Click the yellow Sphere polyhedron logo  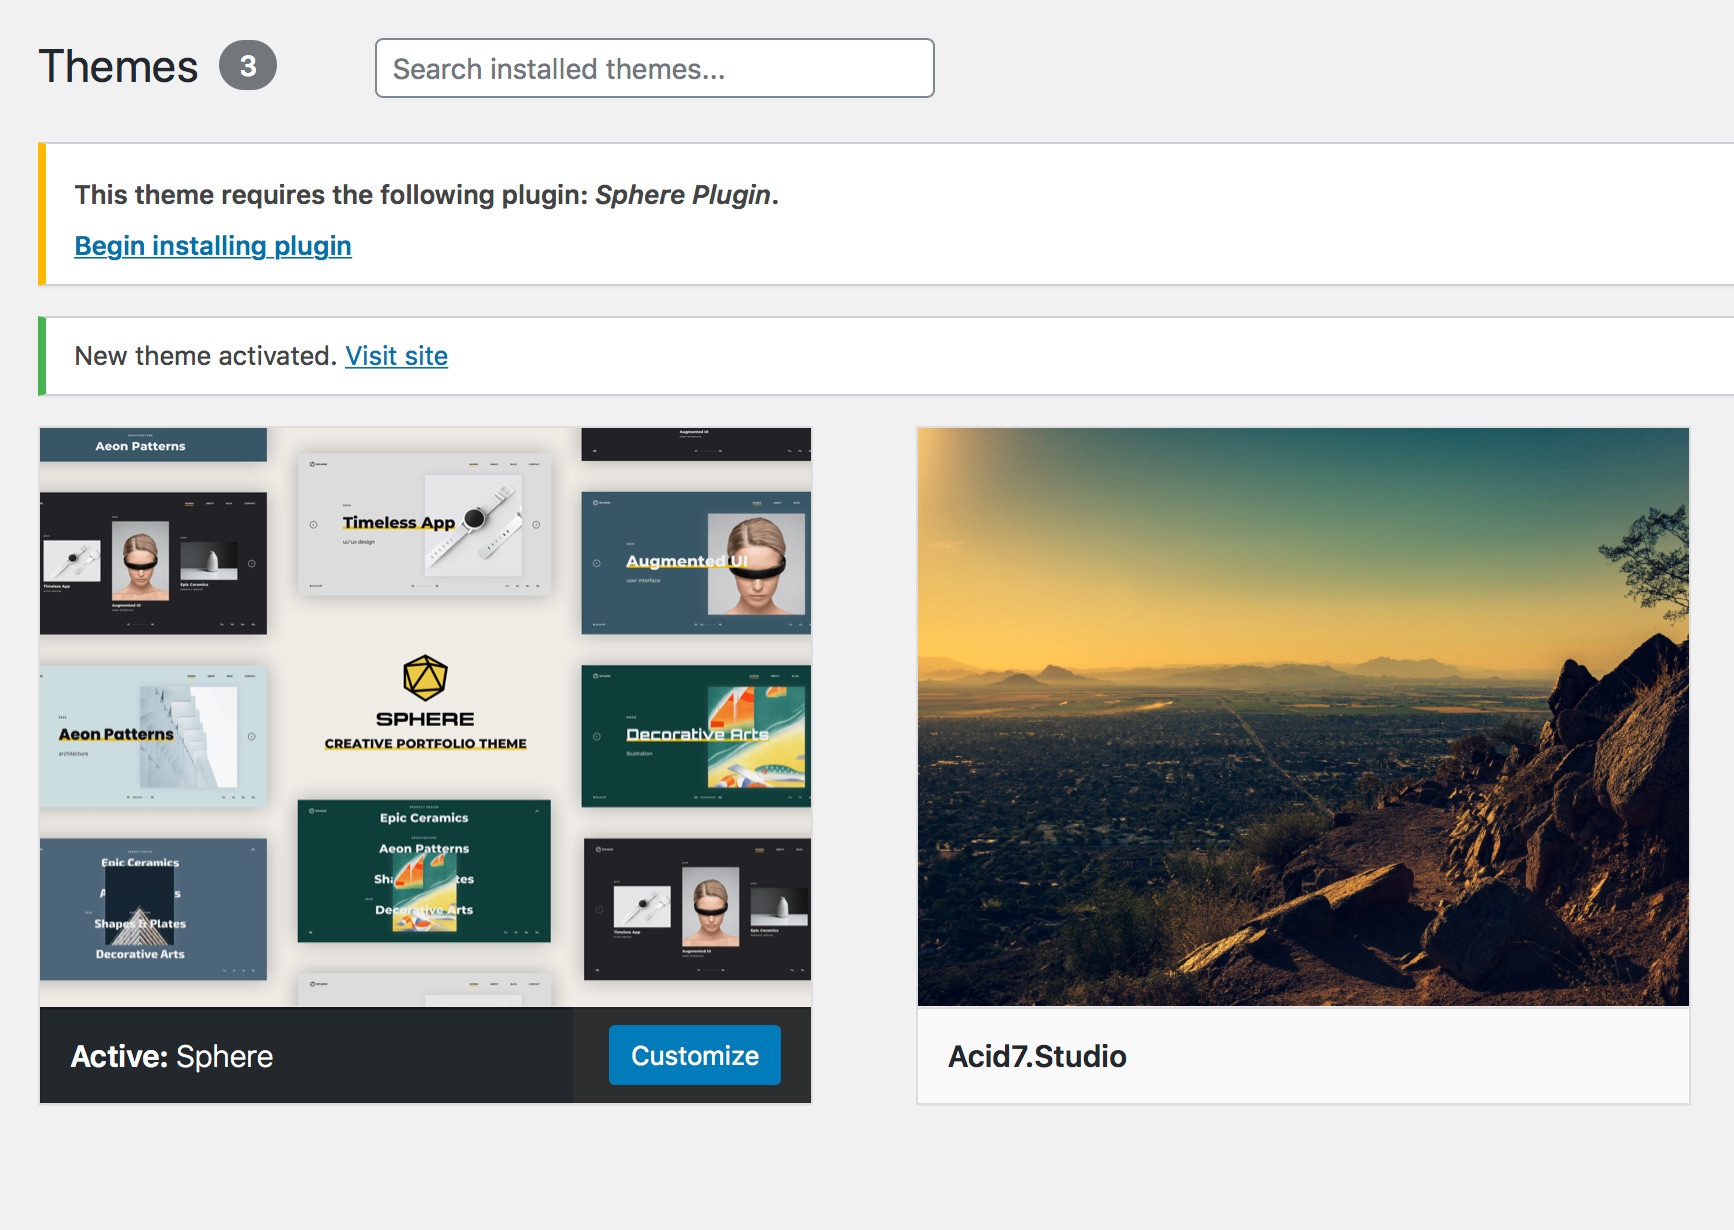pyautogui.click(x=425, y=678)
